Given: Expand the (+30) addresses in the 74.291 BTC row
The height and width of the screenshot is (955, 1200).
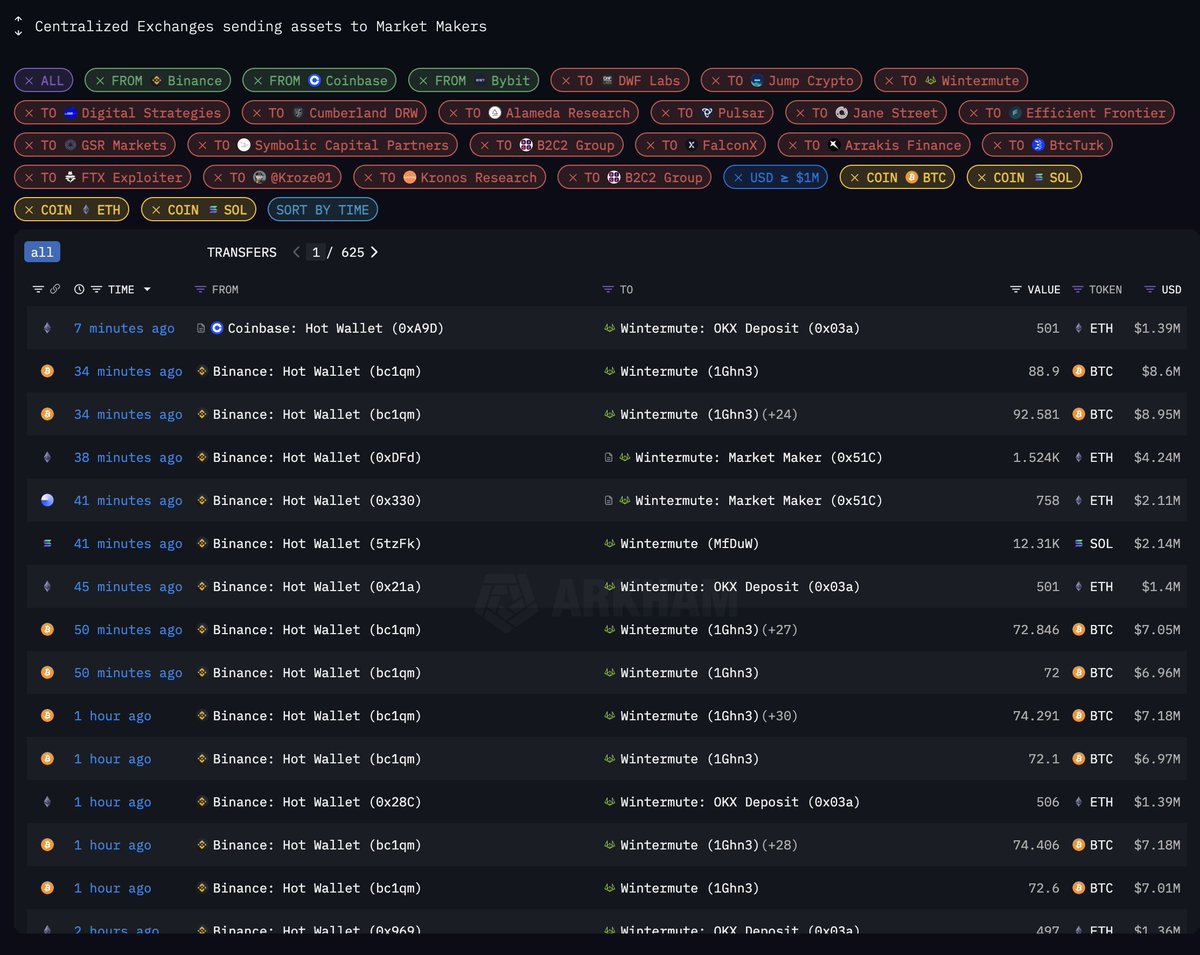Looking at the screenshot, I should click(x=780, y=715).
